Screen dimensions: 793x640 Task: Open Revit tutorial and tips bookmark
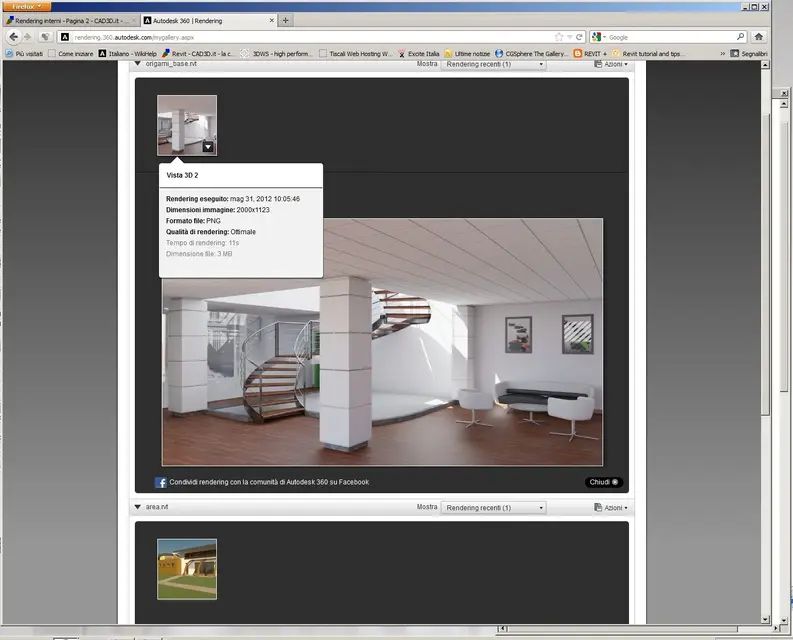click(649, 54)
